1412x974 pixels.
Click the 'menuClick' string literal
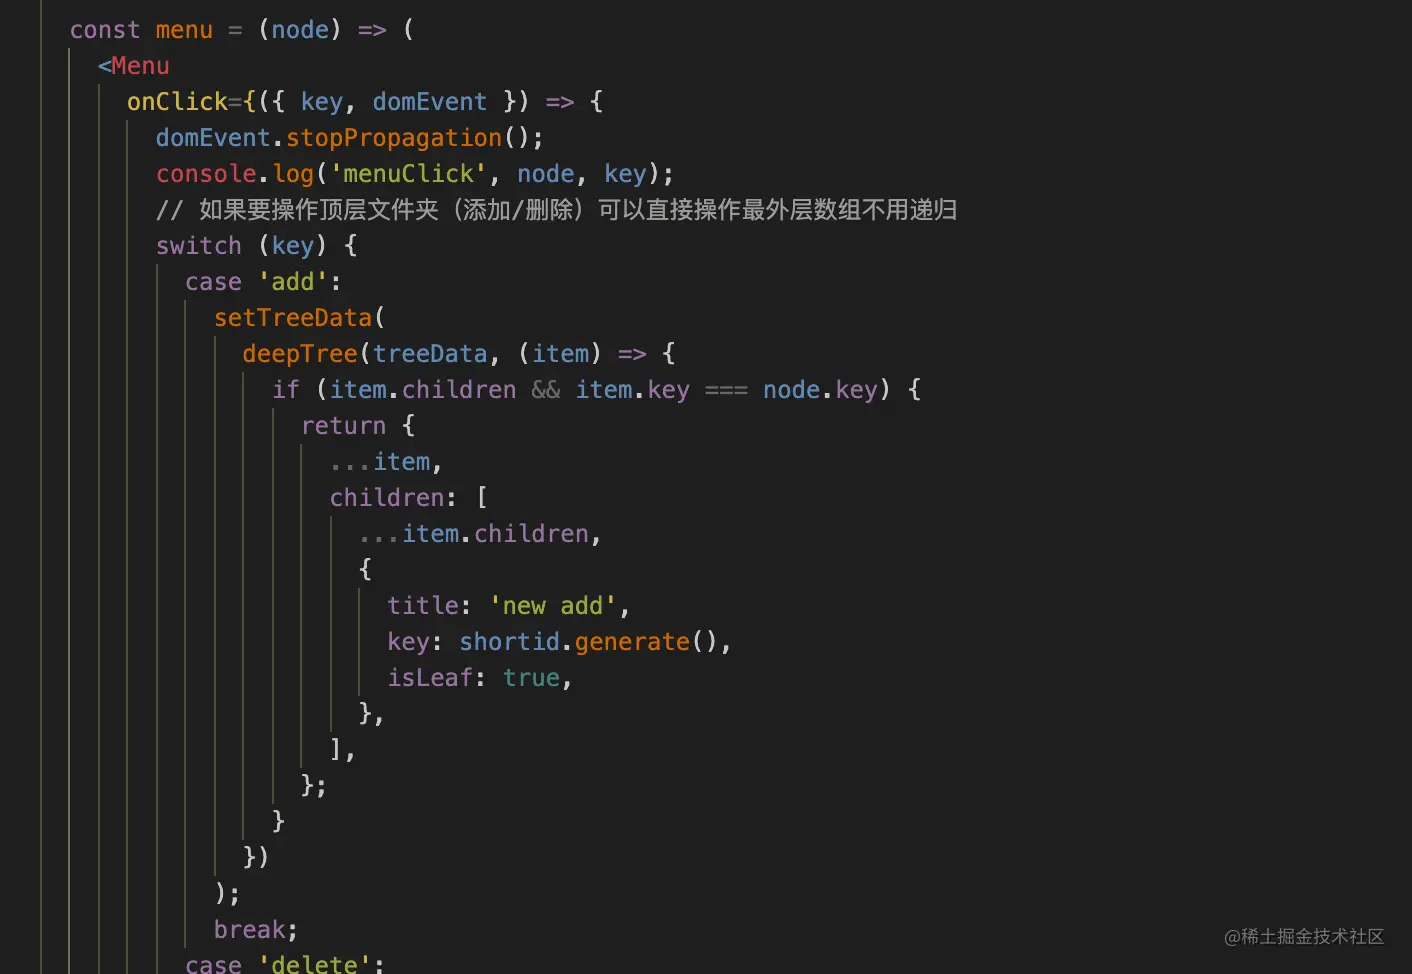click(x=408, y=174)
